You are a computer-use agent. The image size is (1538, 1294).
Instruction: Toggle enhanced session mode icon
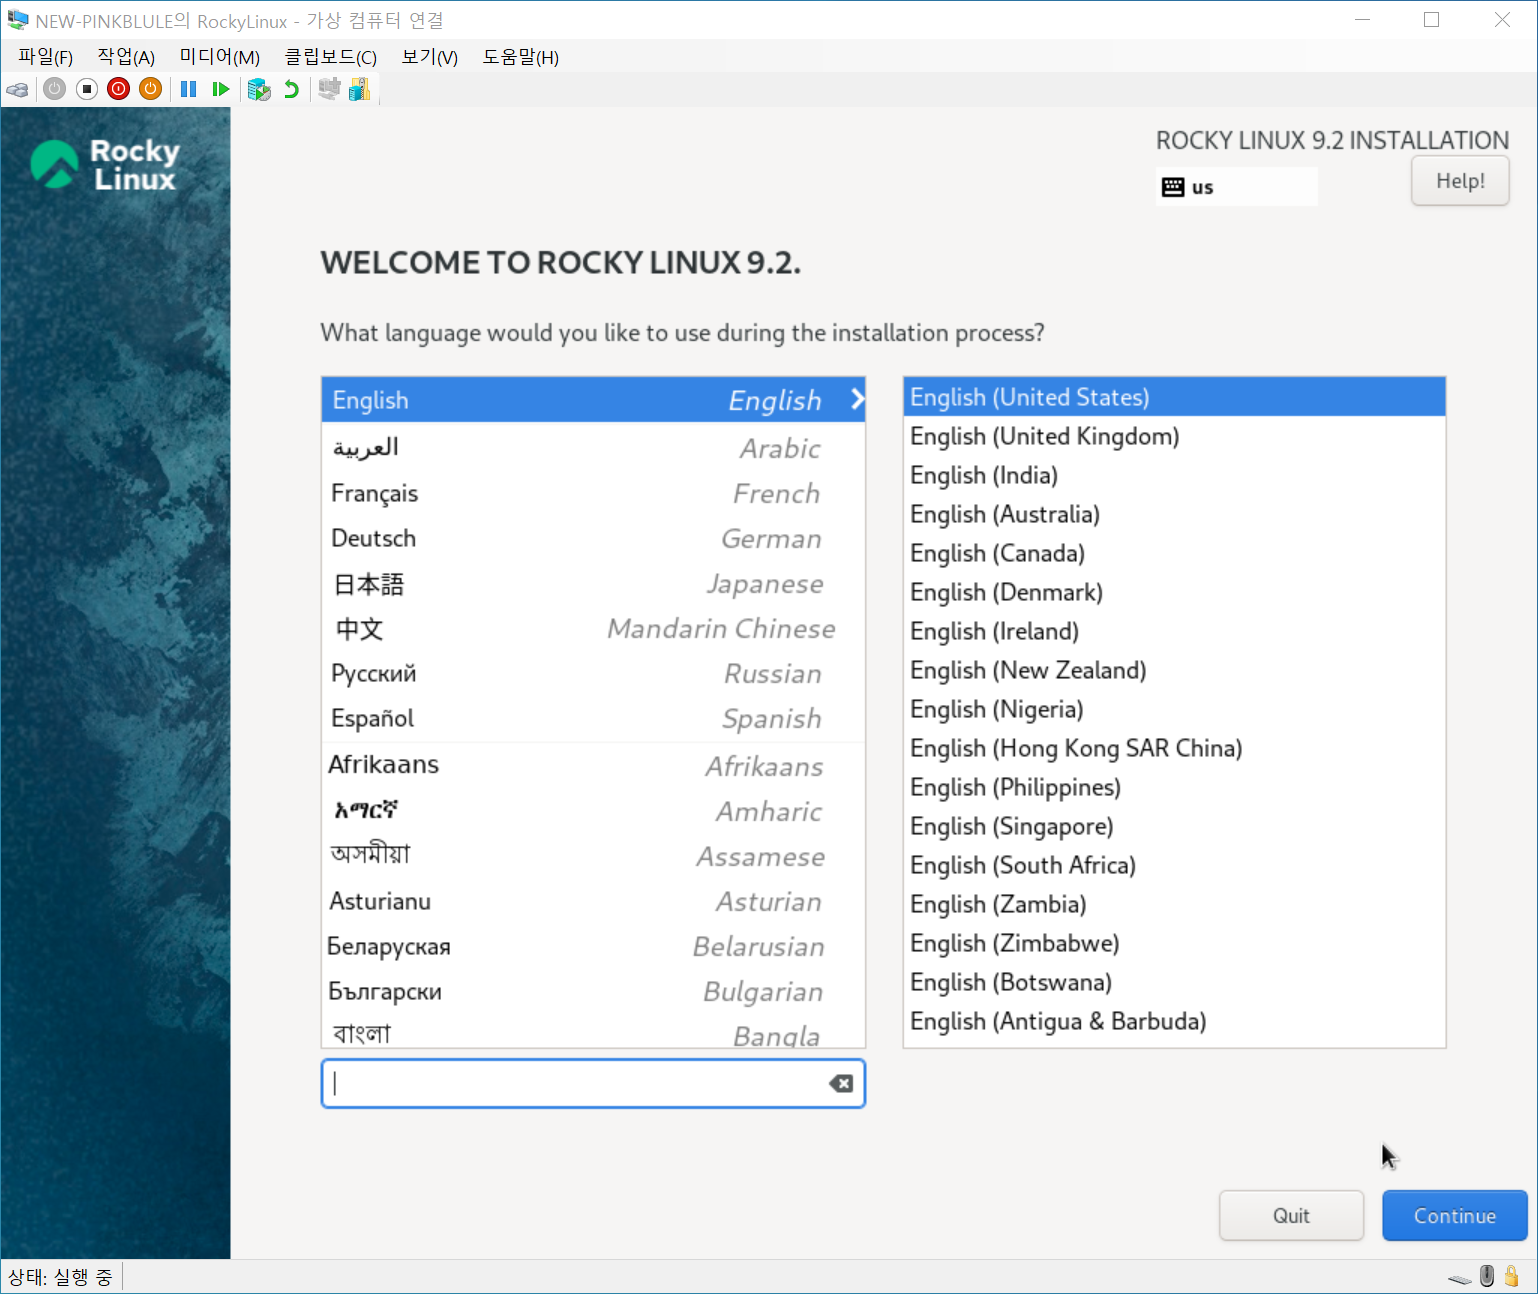(x=329, y=90)
